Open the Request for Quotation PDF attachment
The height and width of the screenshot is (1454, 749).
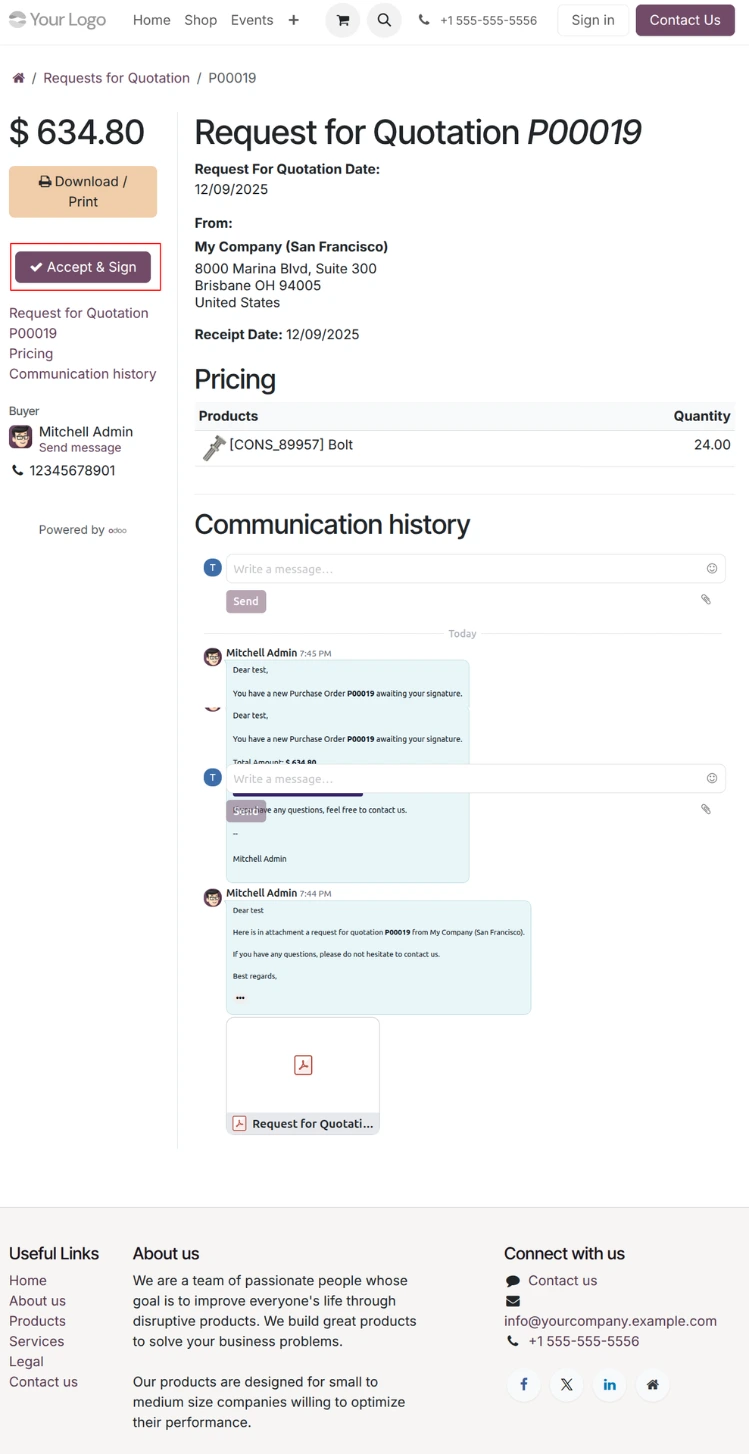tap(303, 1075)
